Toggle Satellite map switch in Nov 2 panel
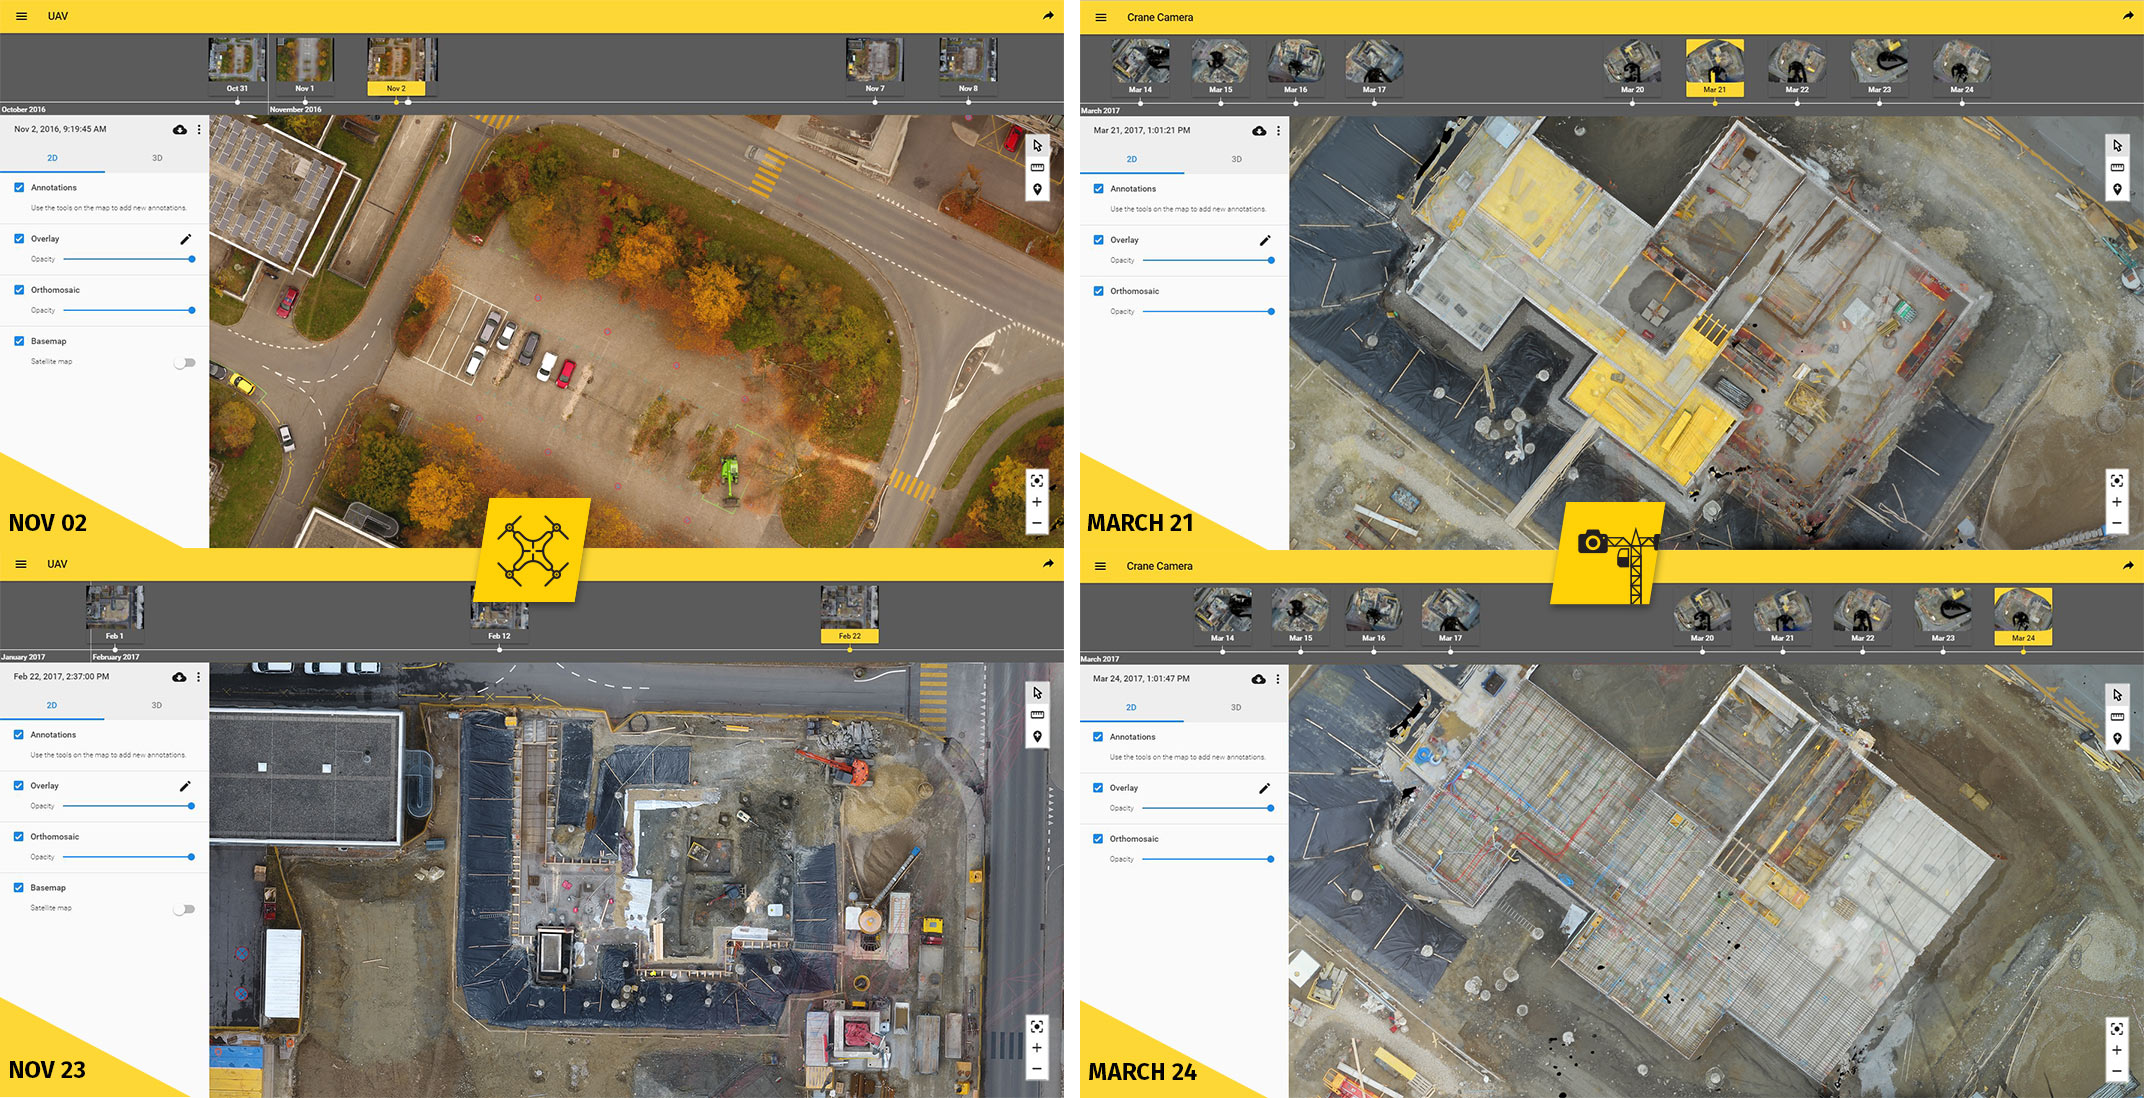The image size is (2144, 1098). click(184, 363)
